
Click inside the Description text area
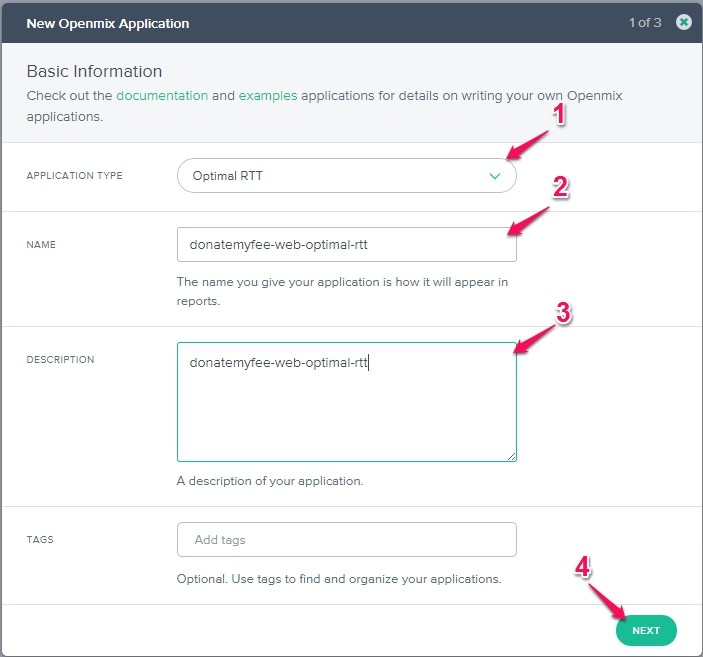pyautogui.click(x=346, y=410)
